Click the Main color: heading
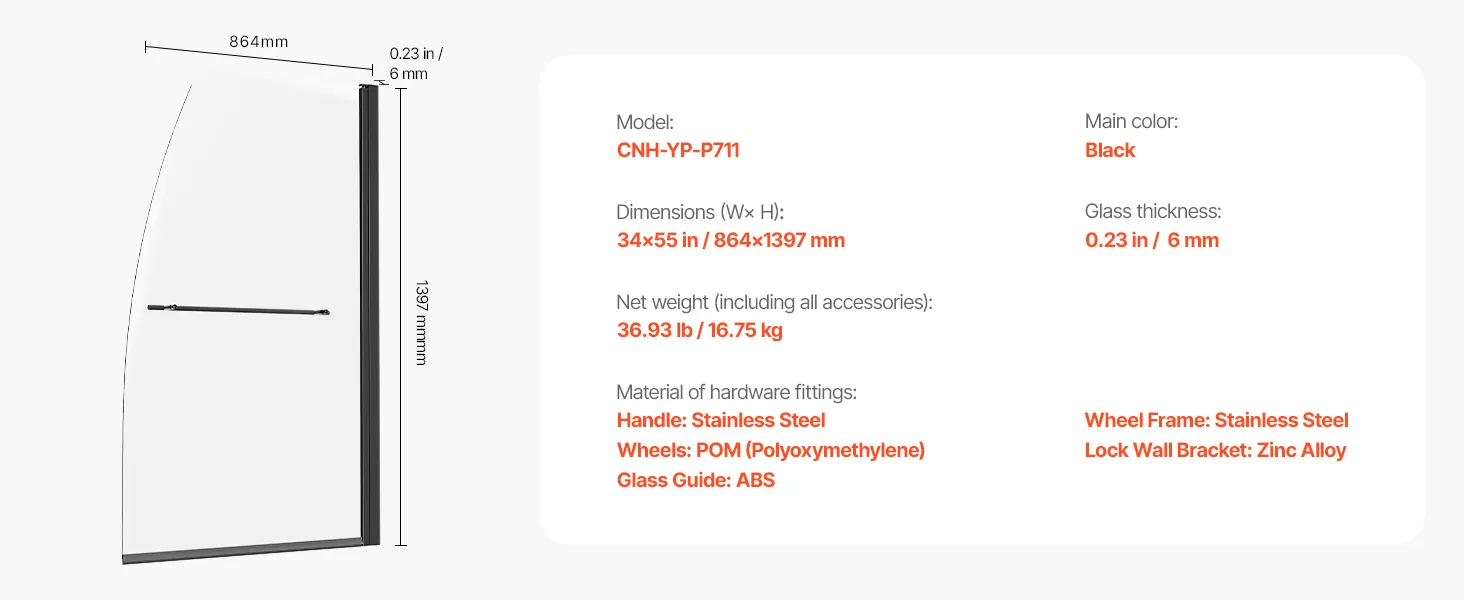This screenshot has width=1464, height=600. [x=1131, y=122]
